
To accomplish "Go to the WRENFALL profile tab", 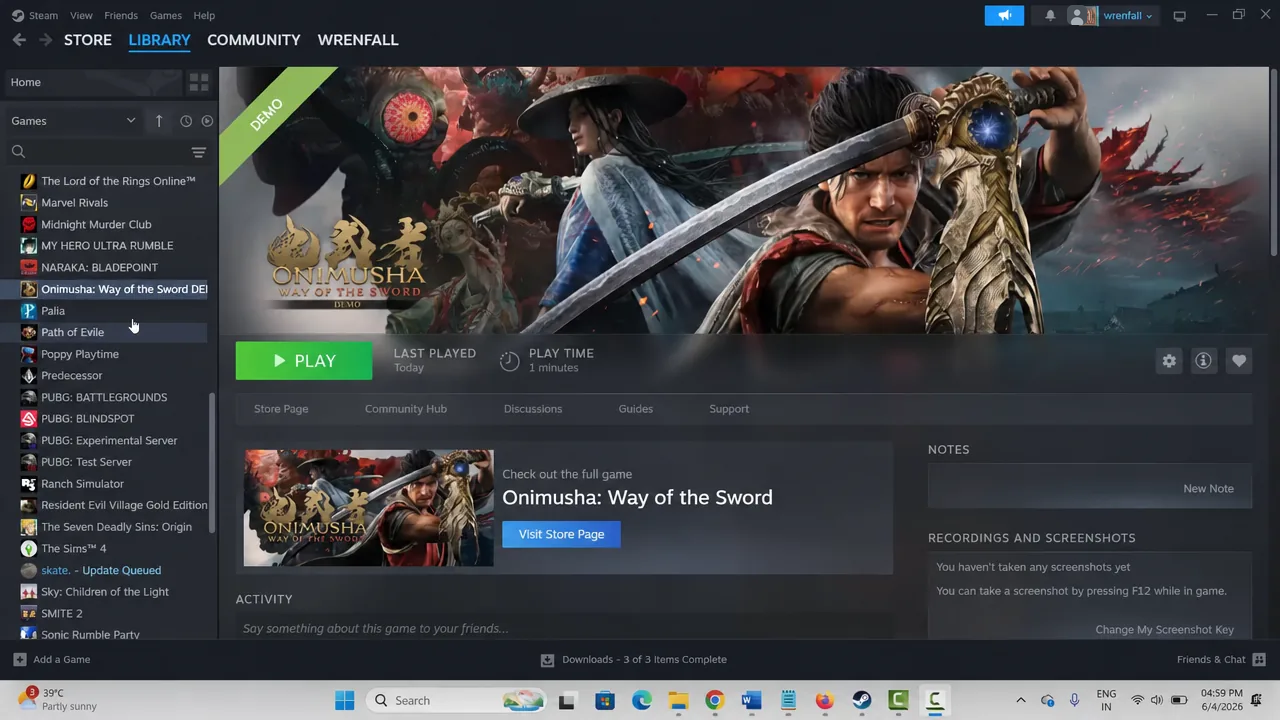I will coord(358,40).
